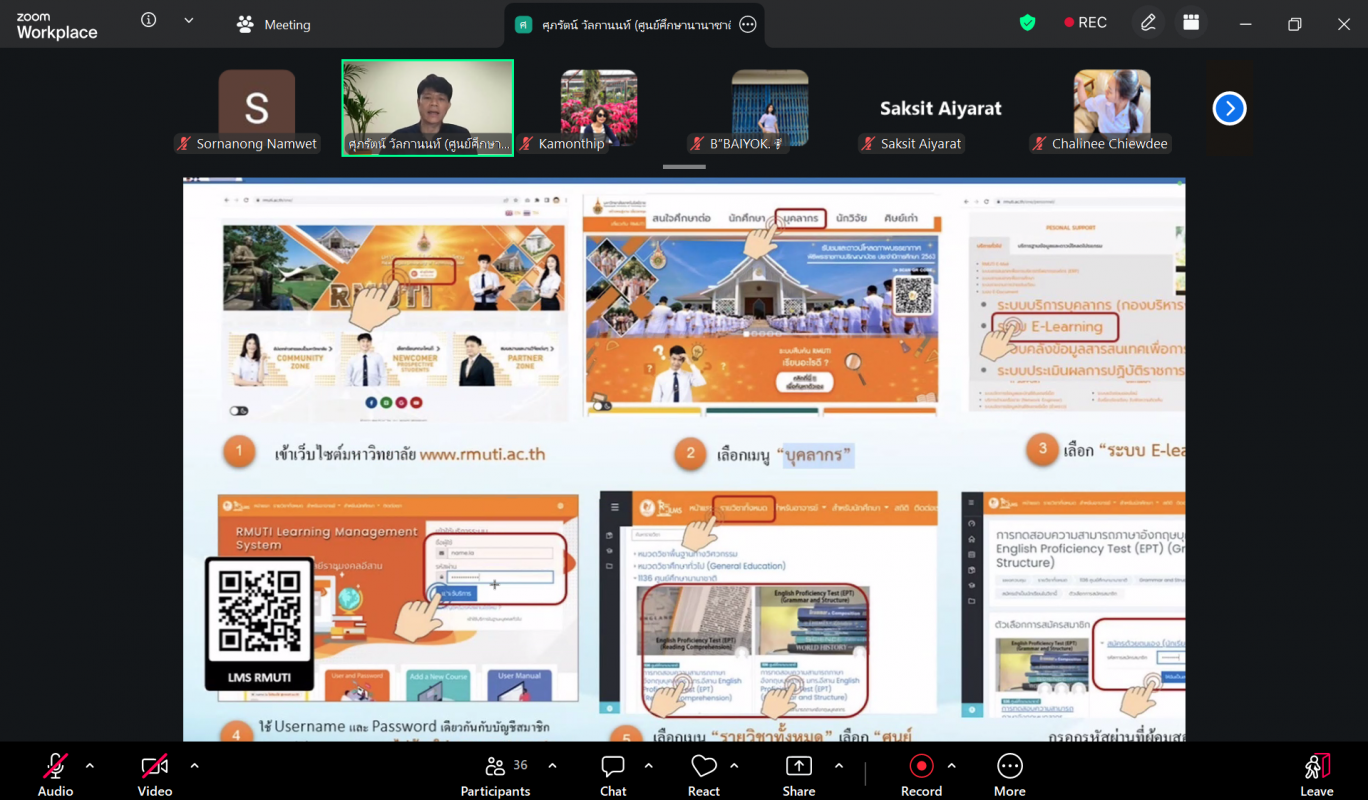This screenshot has height=800, width=1368.
Task: Open the More options menu
Action: pos(1010,774)
